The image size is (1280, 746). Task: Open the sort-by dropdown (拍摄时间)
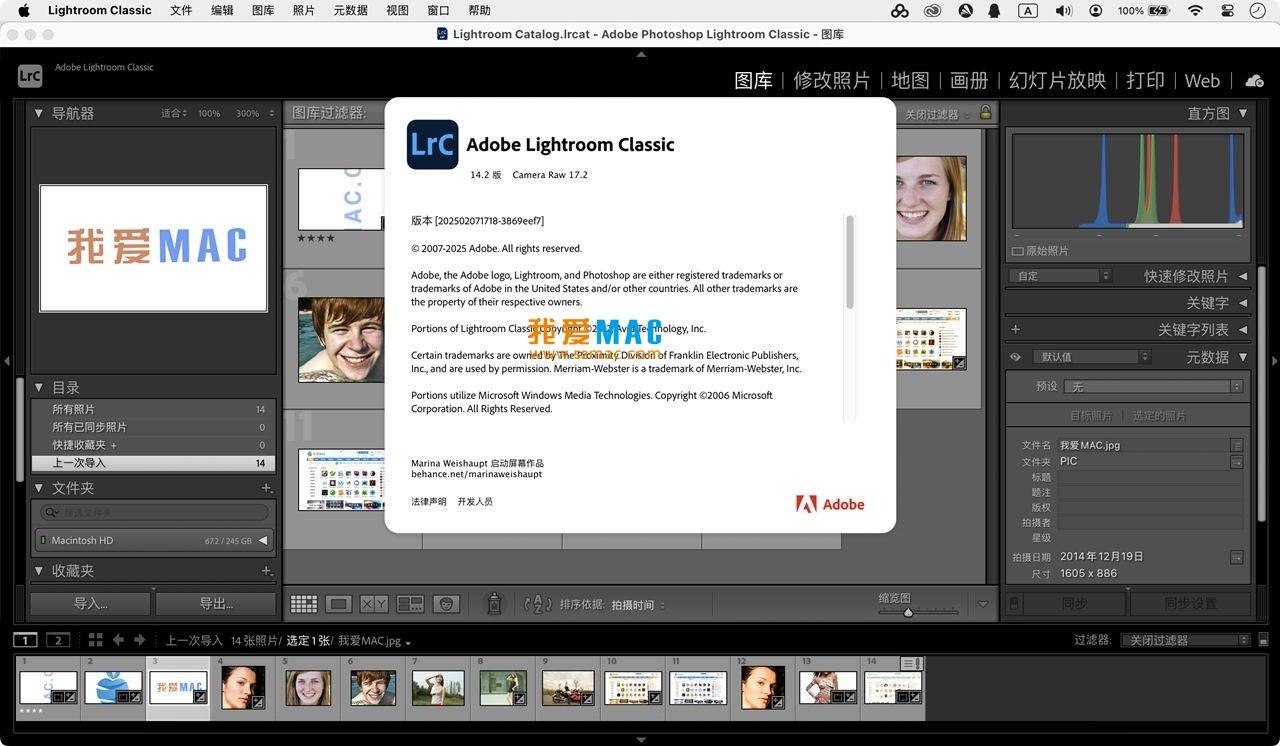pos(638,605)
